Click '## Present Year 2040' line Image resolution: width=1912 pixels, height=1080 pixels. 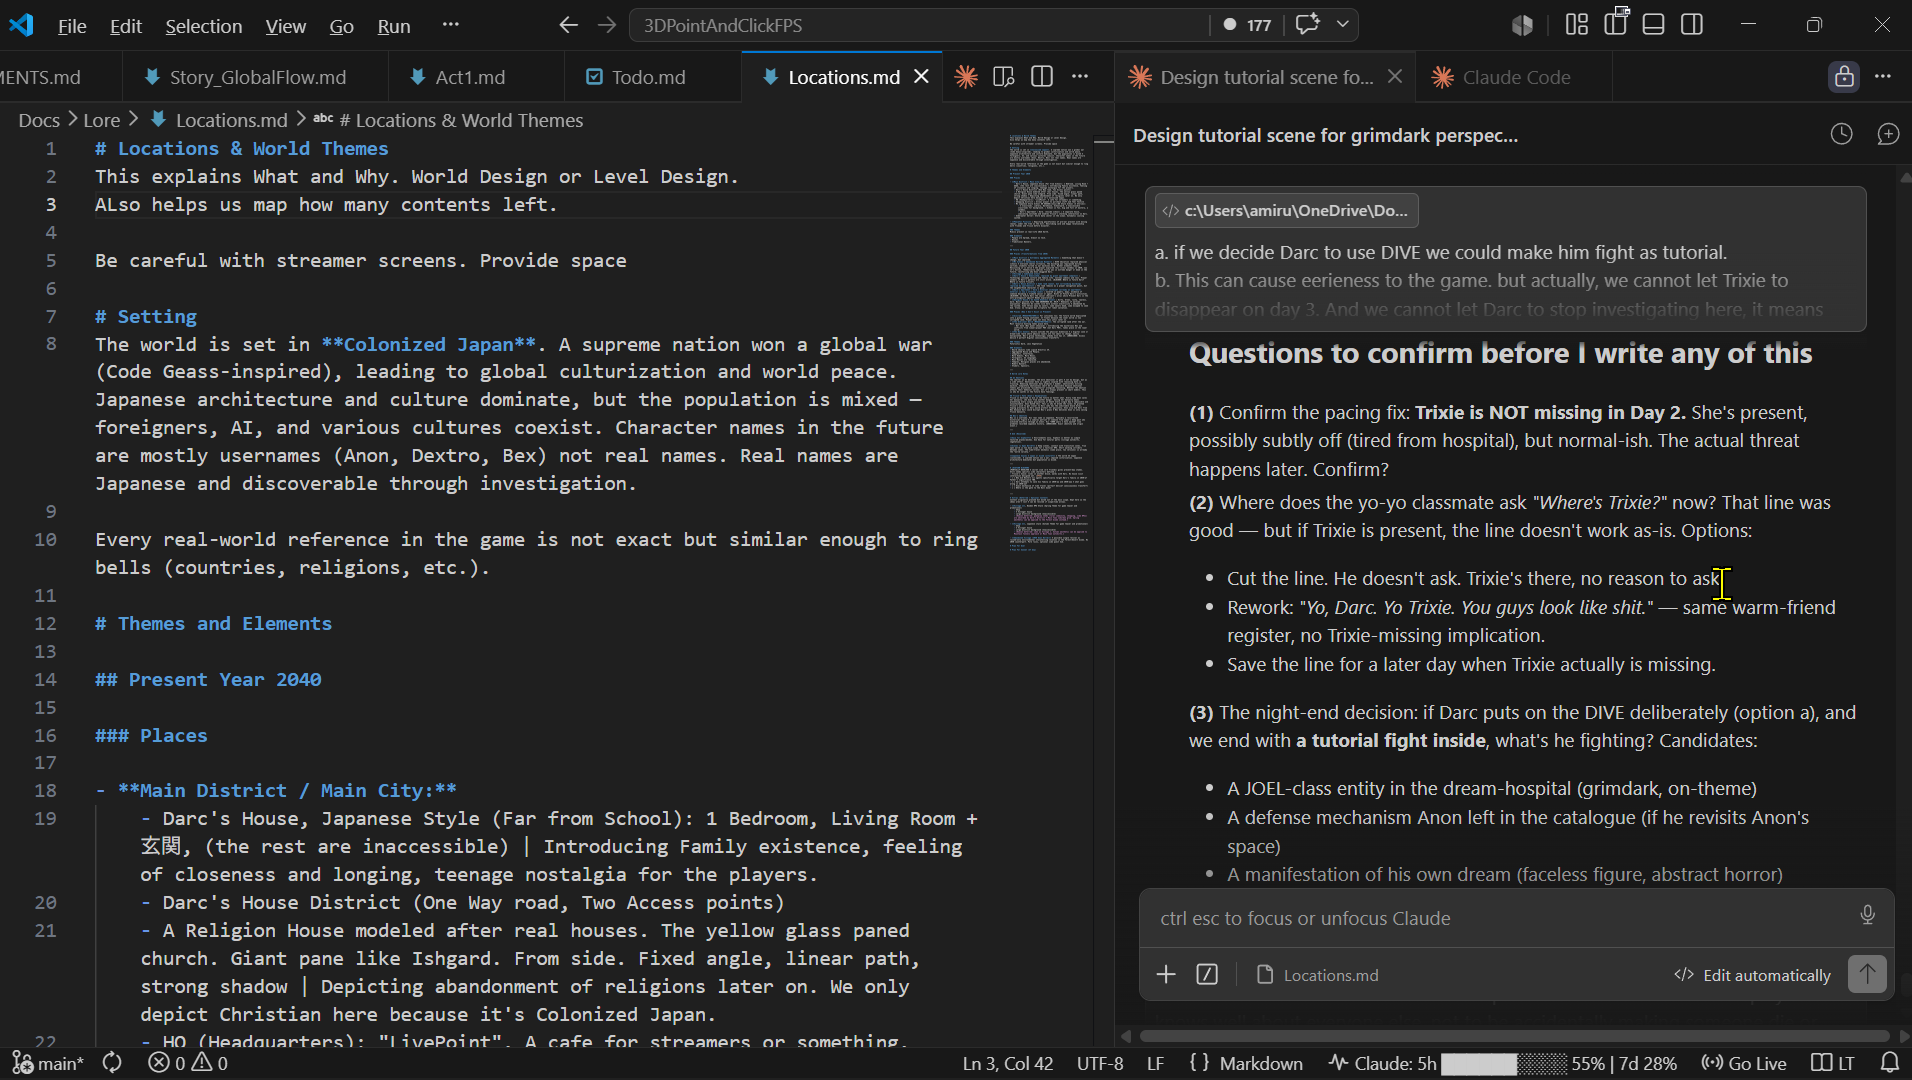pos(208,679)
